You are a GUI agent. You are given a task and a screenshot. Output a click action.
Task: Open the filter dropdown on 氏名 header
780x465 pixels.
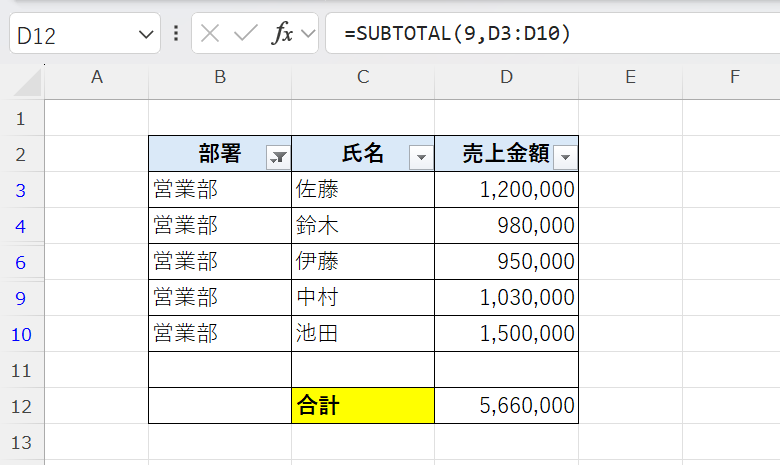(x=421, y=156)
